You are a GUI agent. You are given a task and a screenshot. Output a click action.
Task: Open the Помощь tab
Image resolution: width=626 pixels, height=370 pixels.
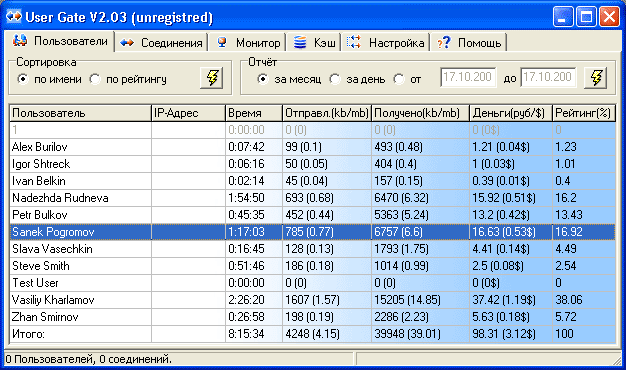coord(469,43)
